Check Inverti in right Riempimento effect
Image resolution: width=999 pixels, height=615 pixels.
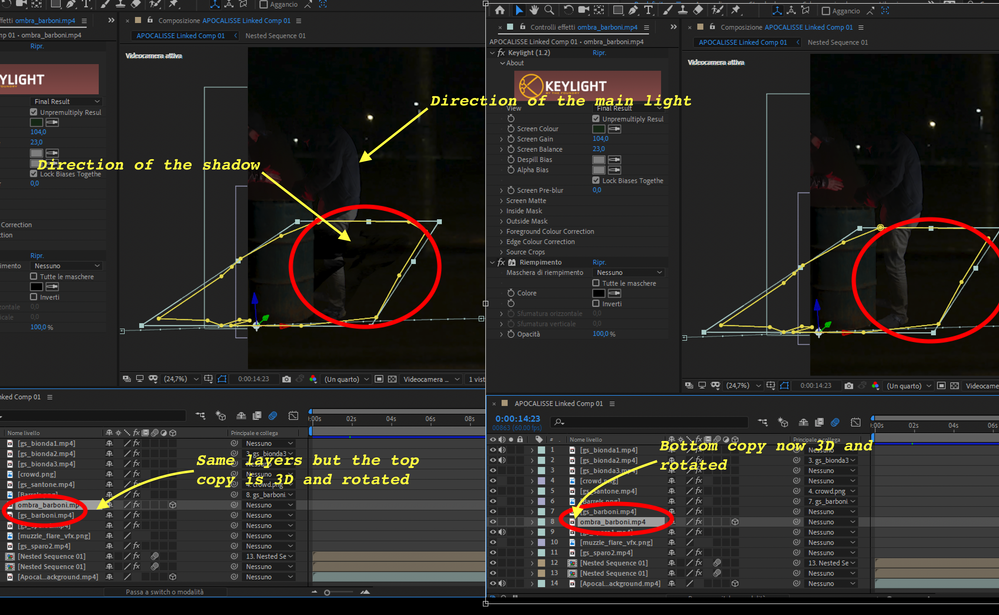tap(596, 303)
